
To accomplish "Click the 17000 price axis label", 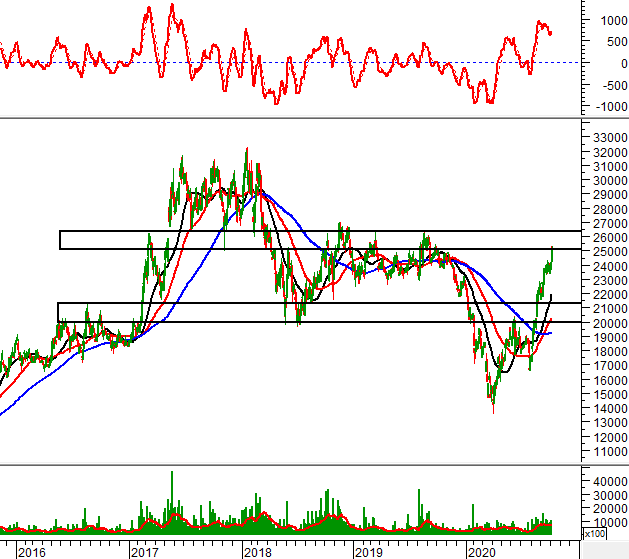I will click(610, 365).
